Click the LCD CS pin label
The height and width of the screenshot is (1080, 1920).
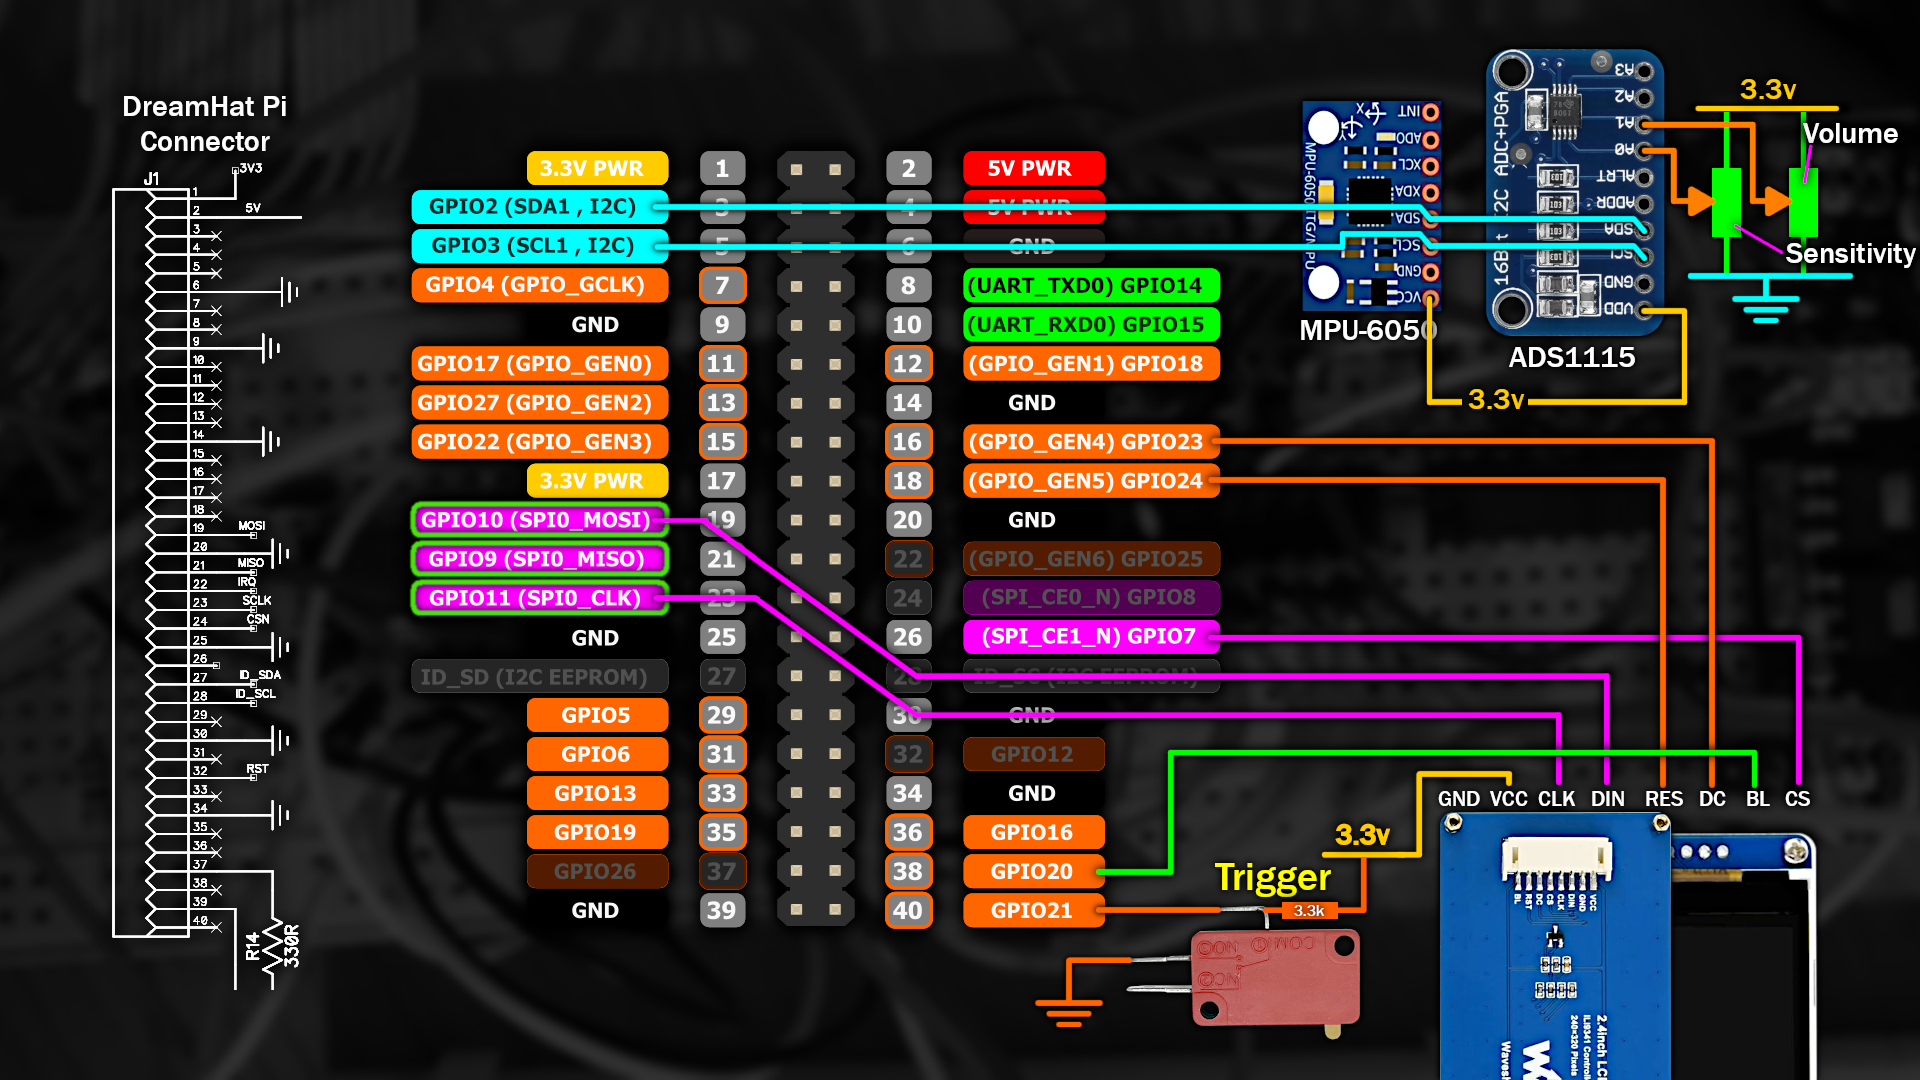(x=1797, y=799)
